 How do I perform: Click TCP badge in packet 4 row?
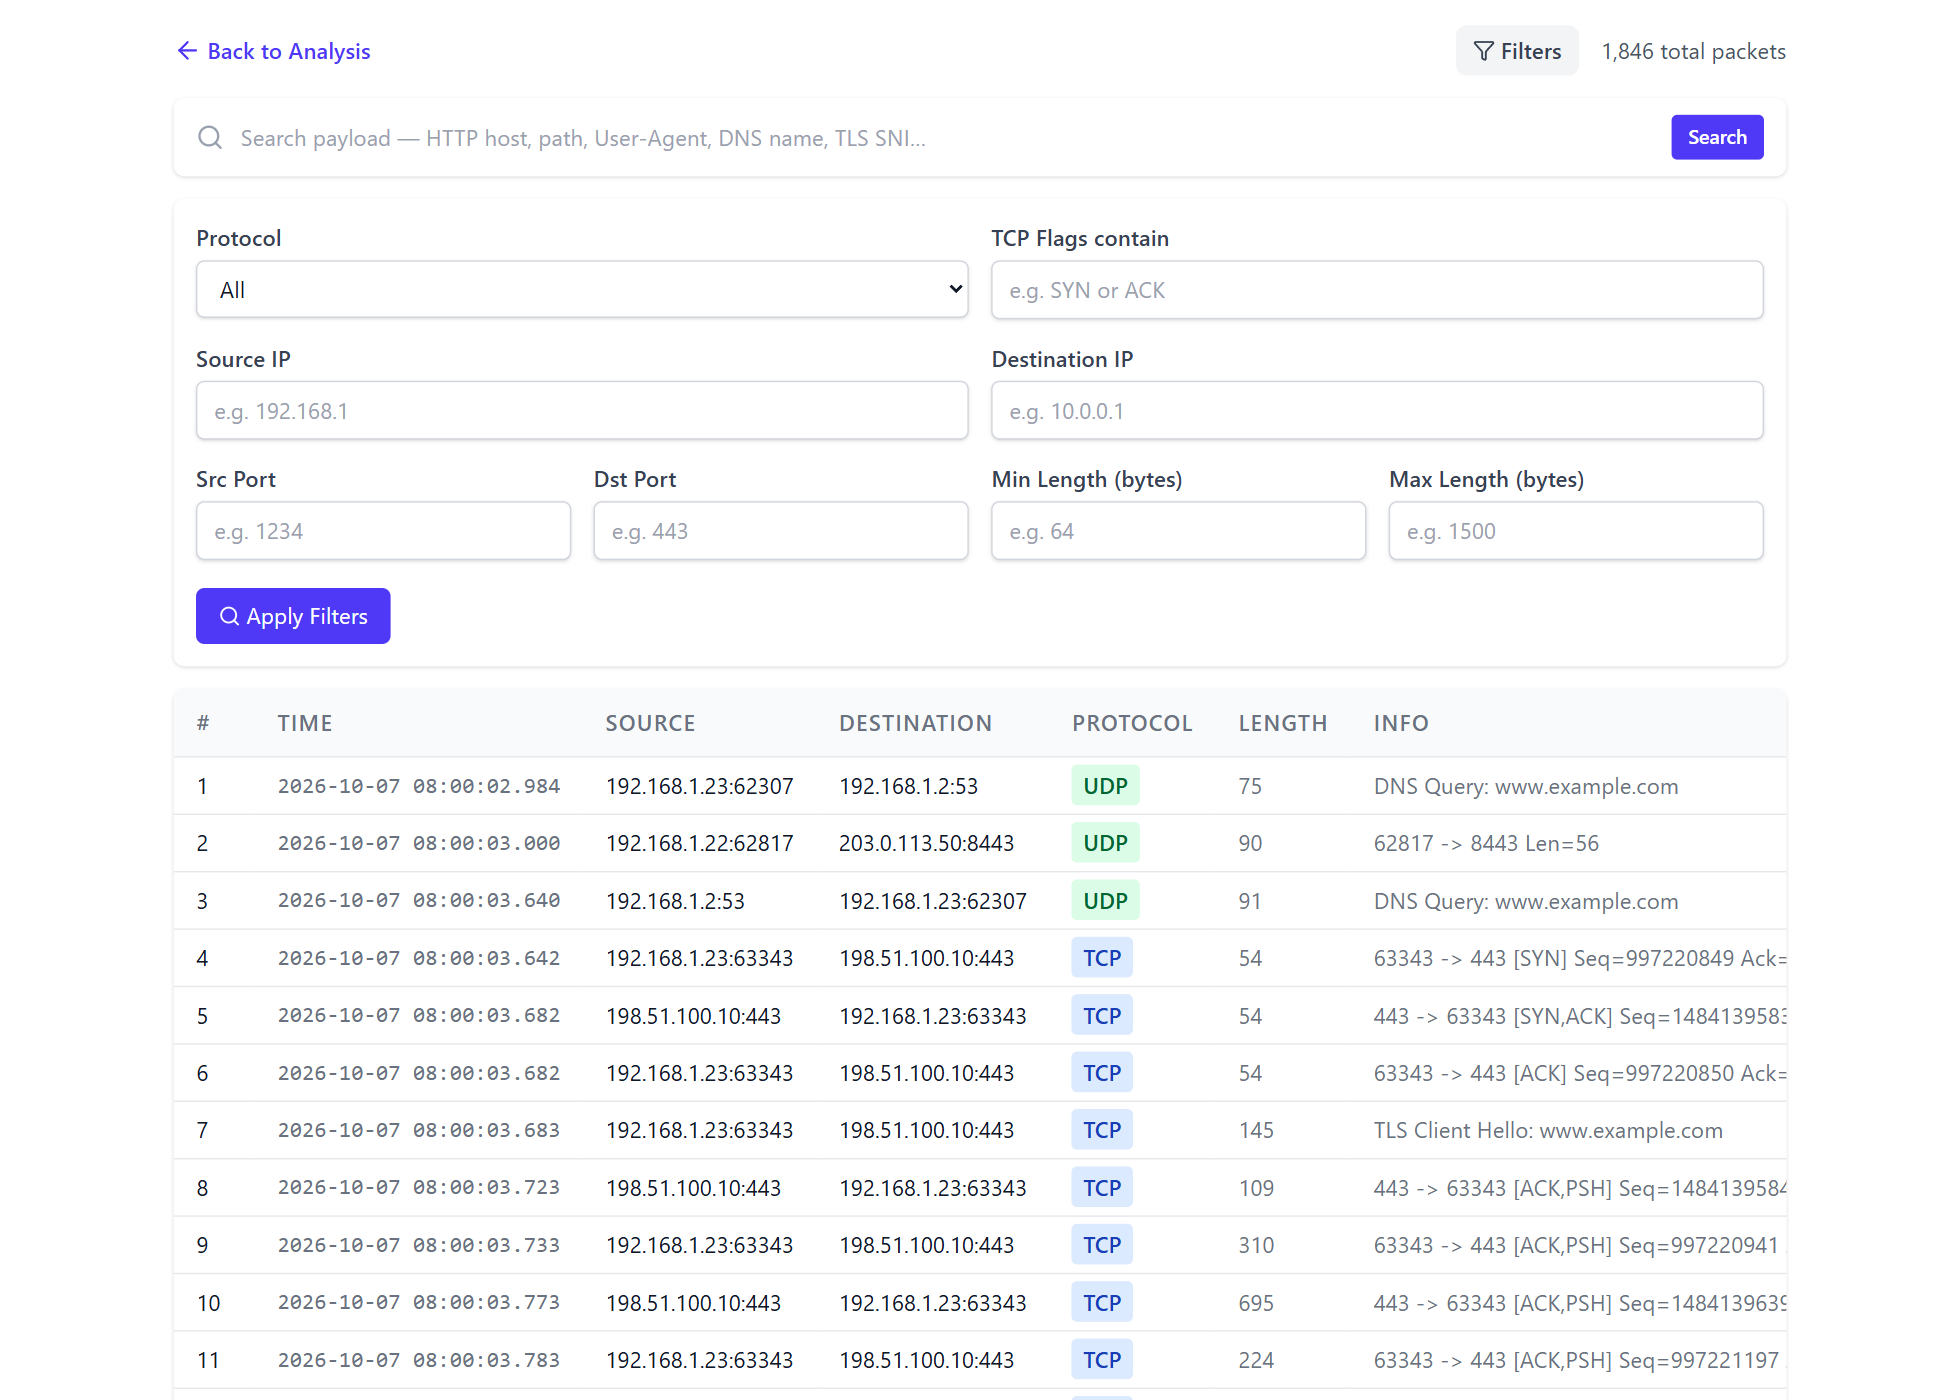(1102, 958)
